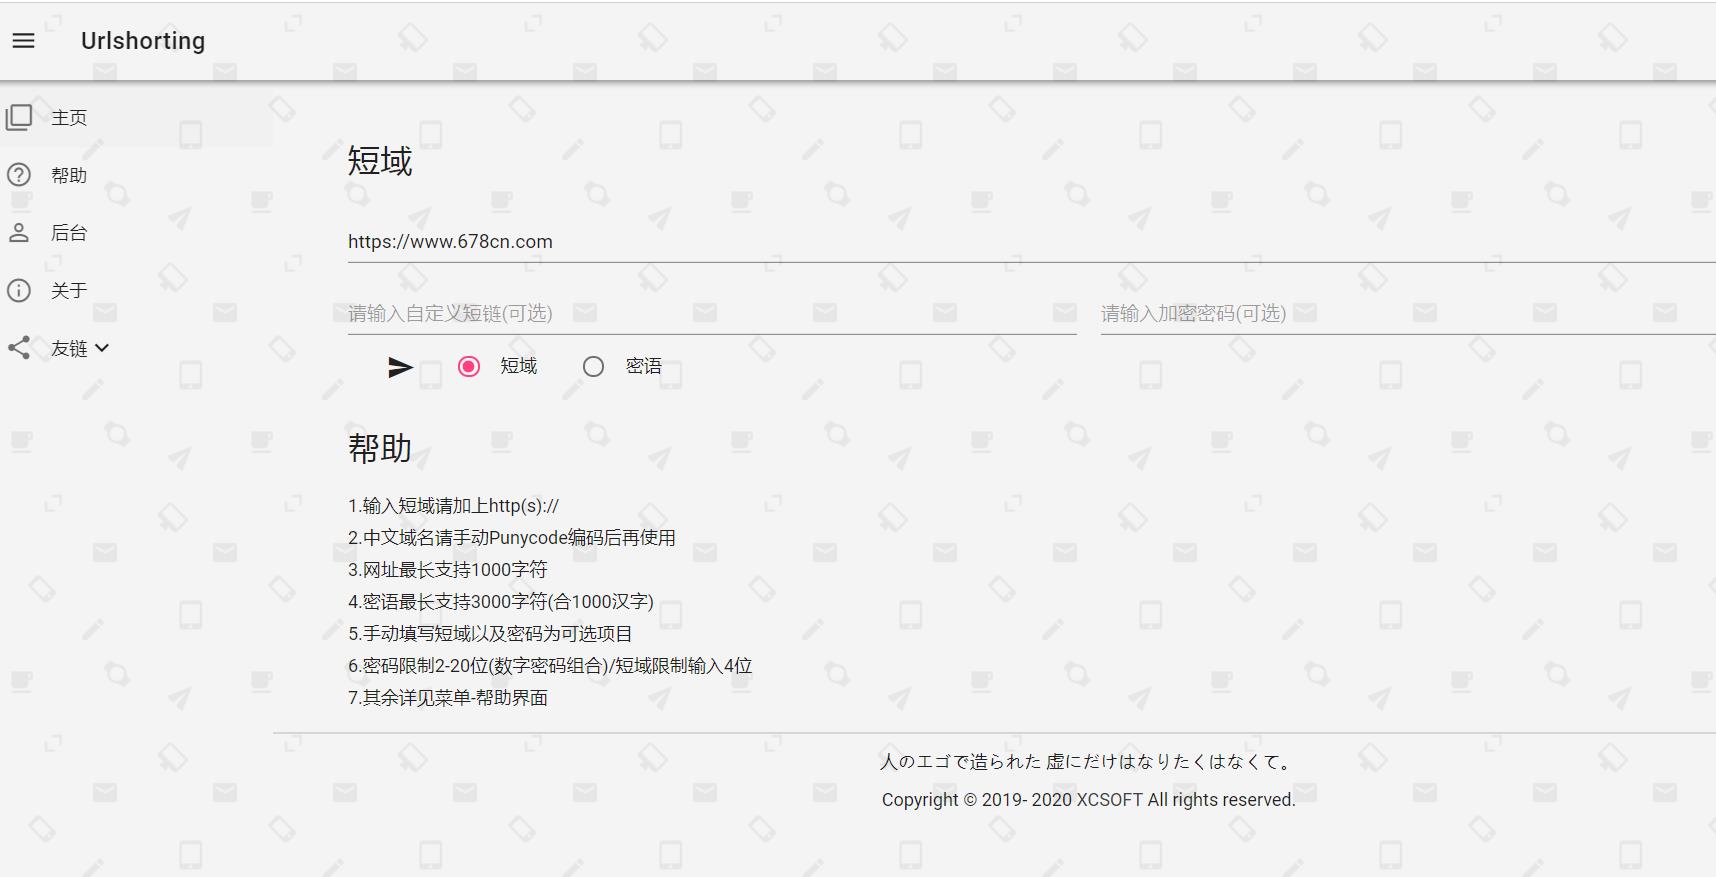Viewport: 1716px width, 877px height.
Task: Click the 后台 person icon
Action: click(x=19, y=233)
